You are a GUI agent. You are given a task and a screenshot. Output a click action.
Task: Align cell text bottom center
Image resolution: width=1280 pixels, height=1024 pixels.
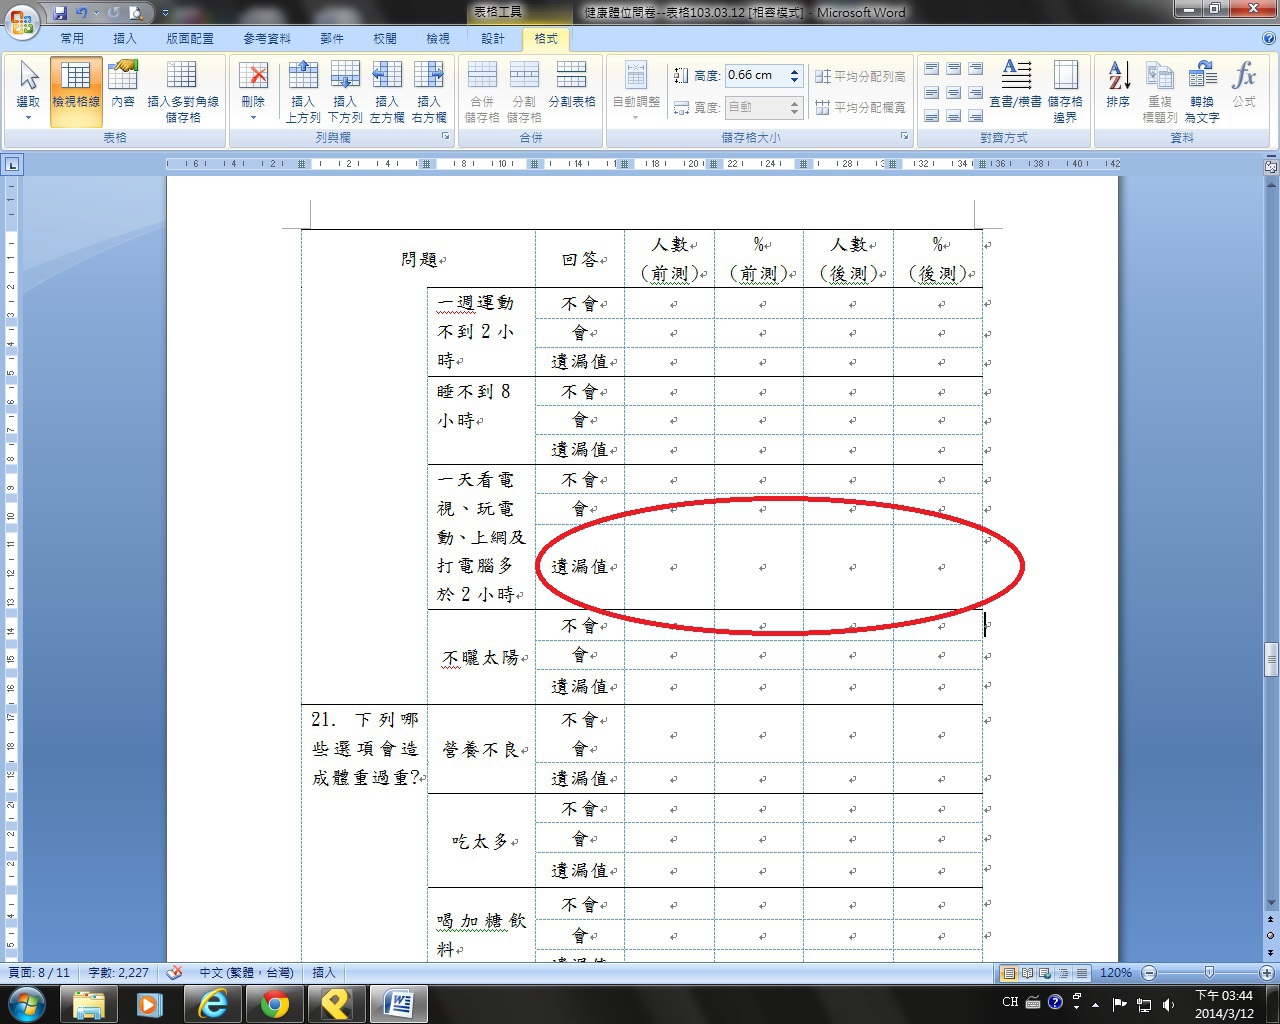(x=954, y=116)
